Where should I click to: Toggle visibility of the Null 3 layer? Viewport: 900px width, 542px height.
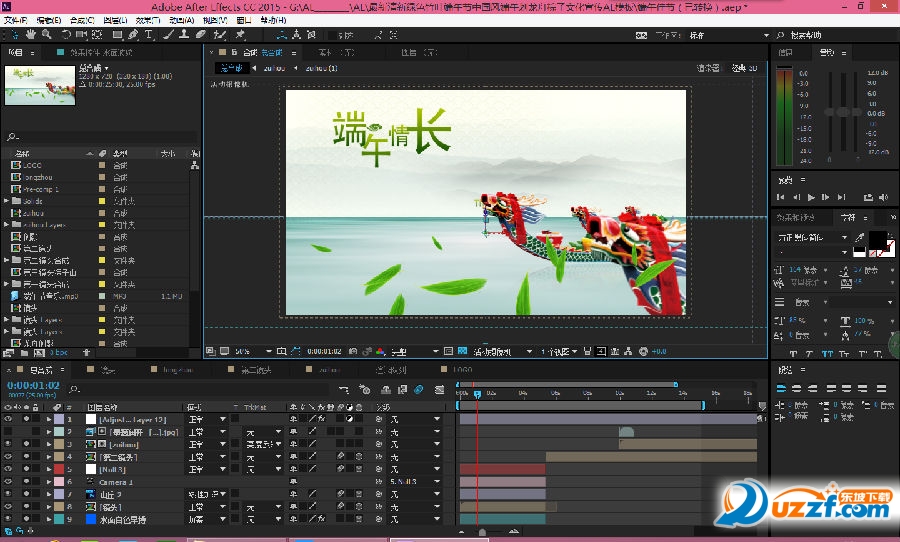click(x=9, y=468)
